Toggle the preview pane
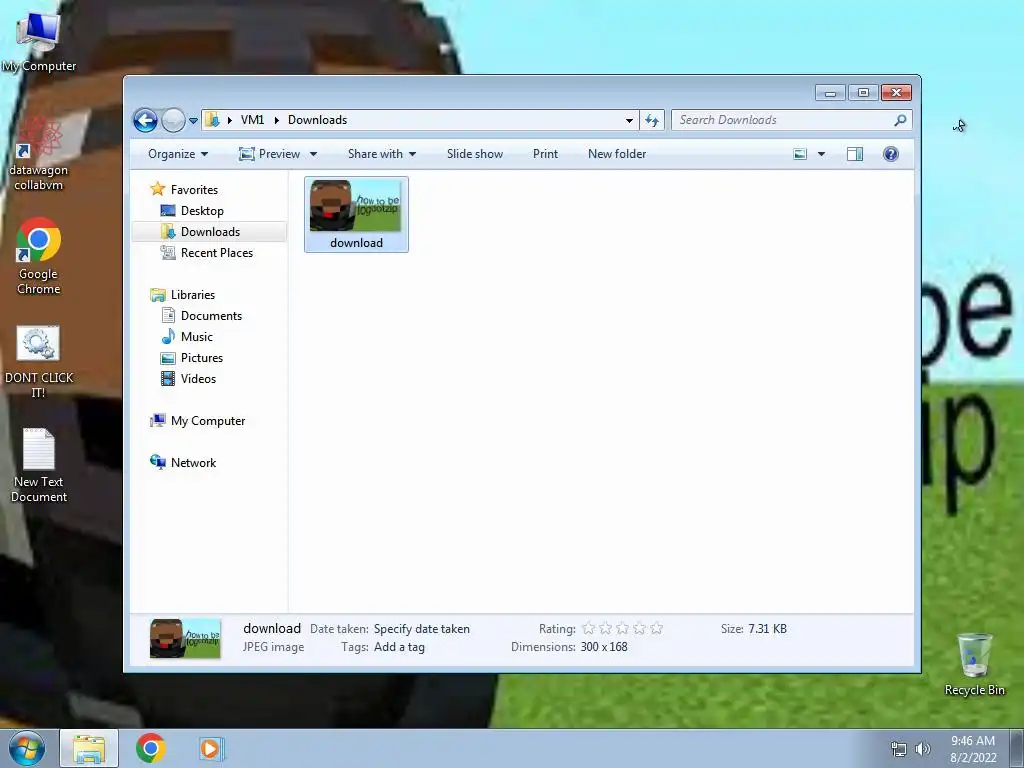 855,154
